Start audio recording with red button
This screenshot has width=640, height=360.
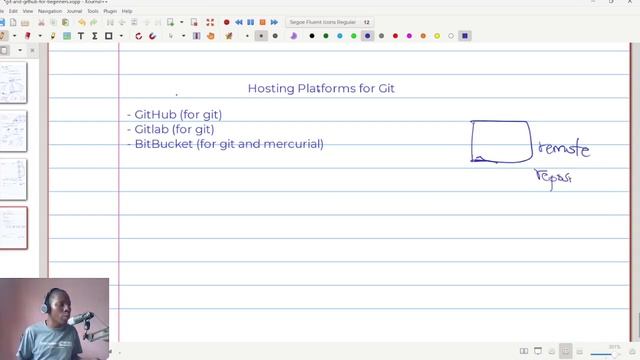(x=227, y=22)
